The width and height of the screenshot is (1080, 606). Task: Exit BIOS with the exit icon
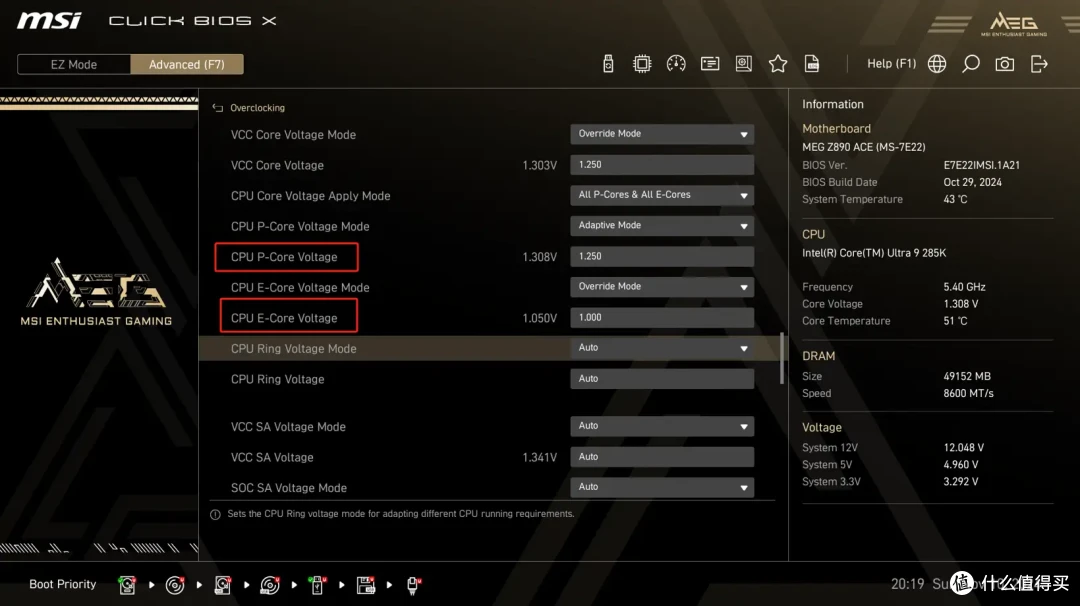1039,64
